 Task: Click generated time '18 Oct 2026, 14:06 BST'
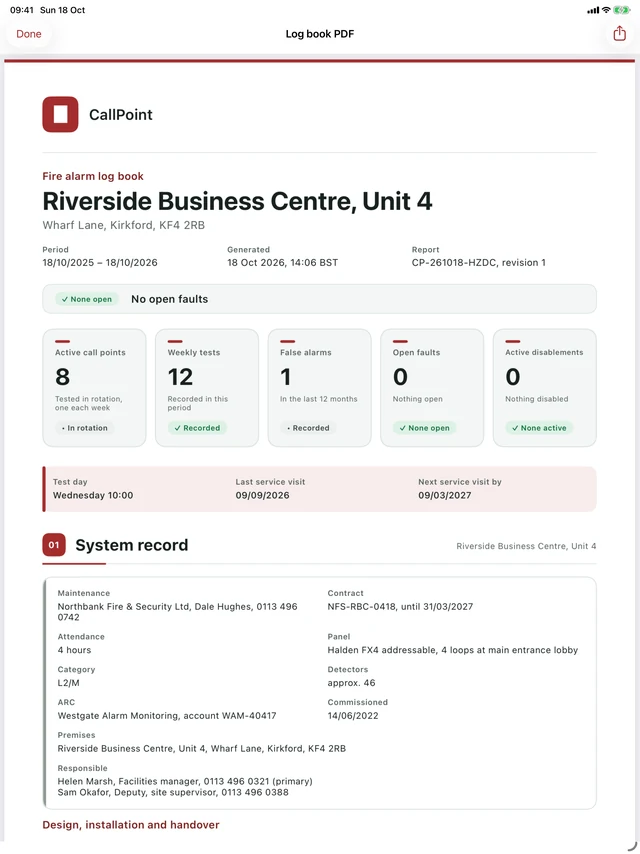283,263
